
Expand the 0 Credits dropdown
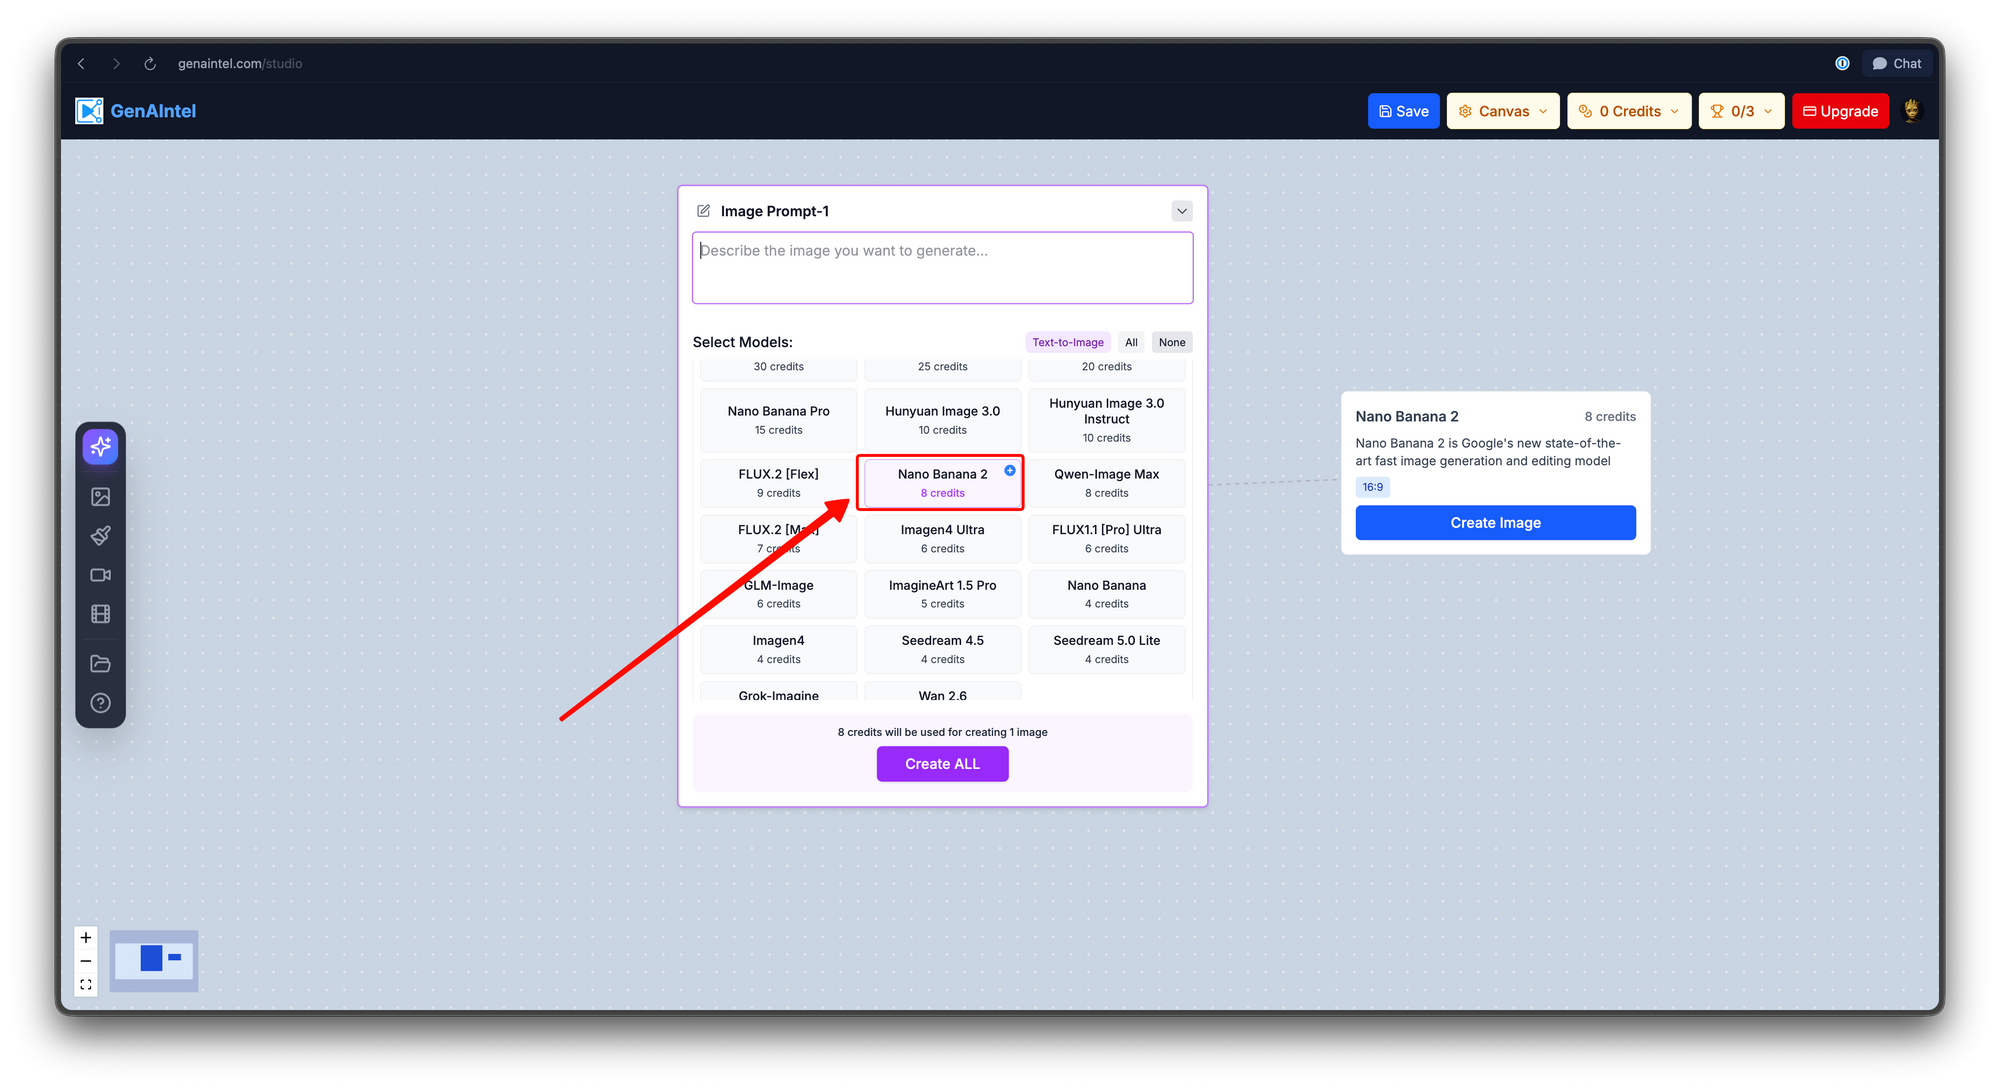point(1629,111)
